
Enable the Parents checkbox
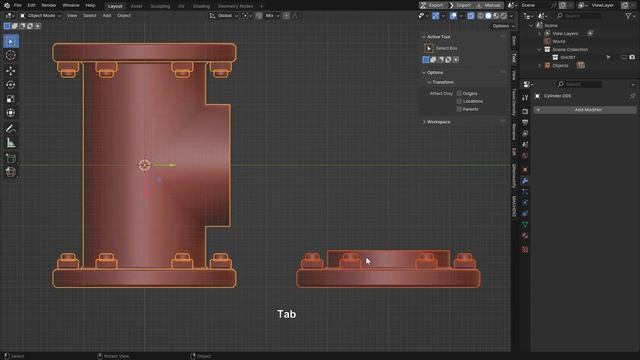[x=459, y=109]
